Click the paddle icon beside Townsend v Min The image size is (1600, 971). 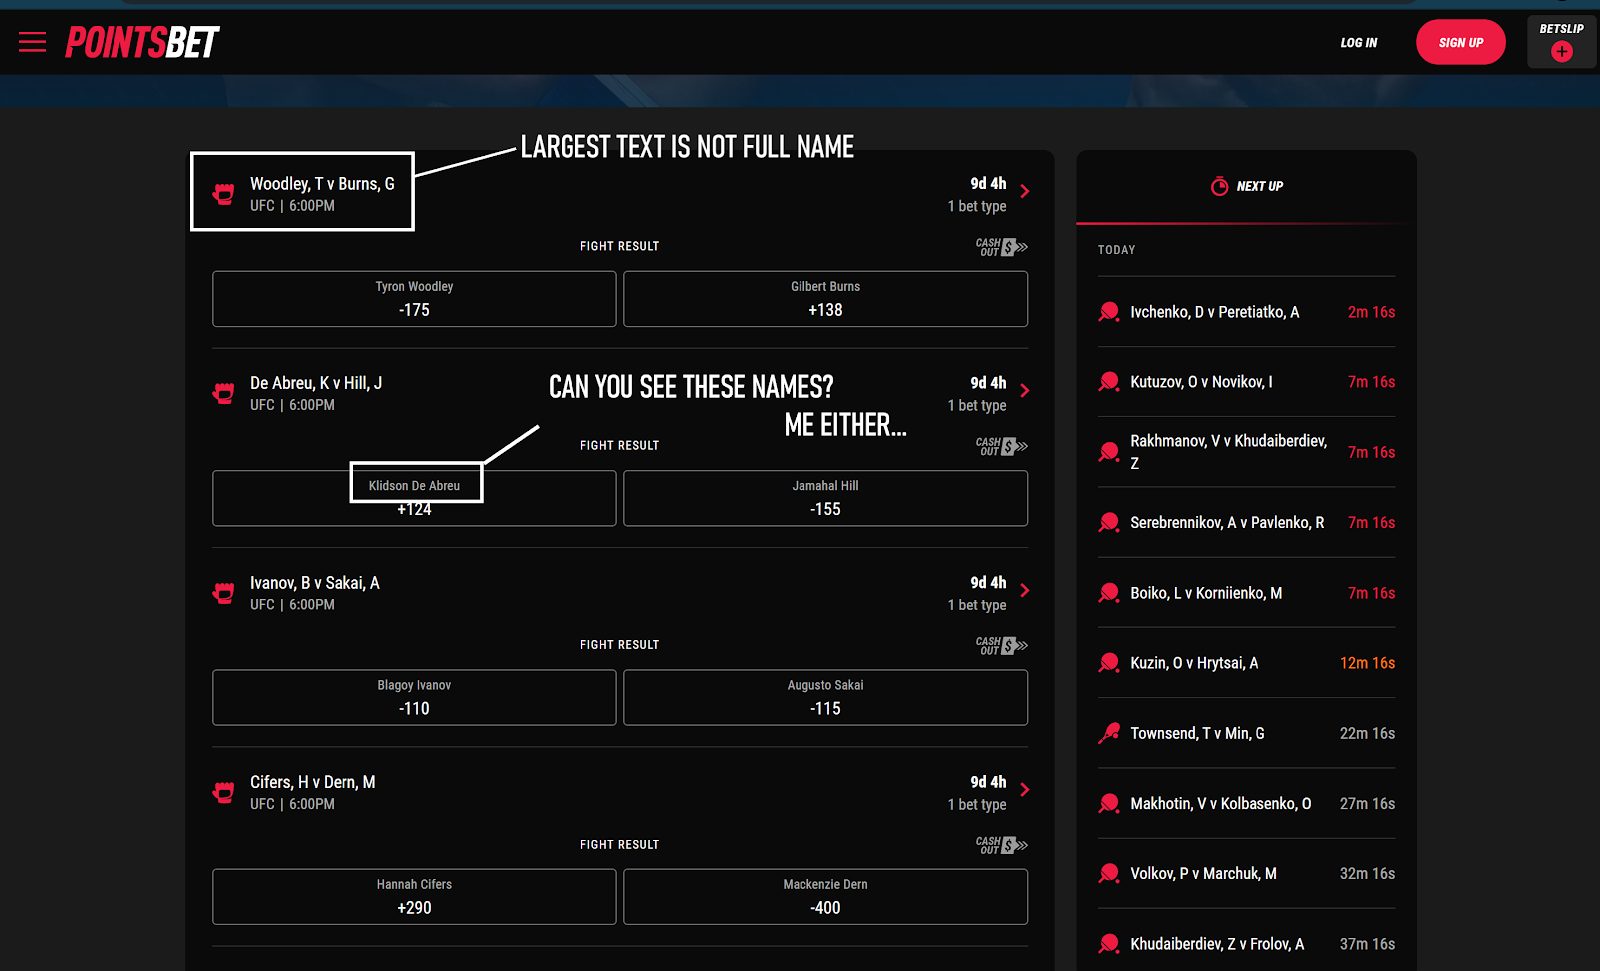[x=1107, y=732]
